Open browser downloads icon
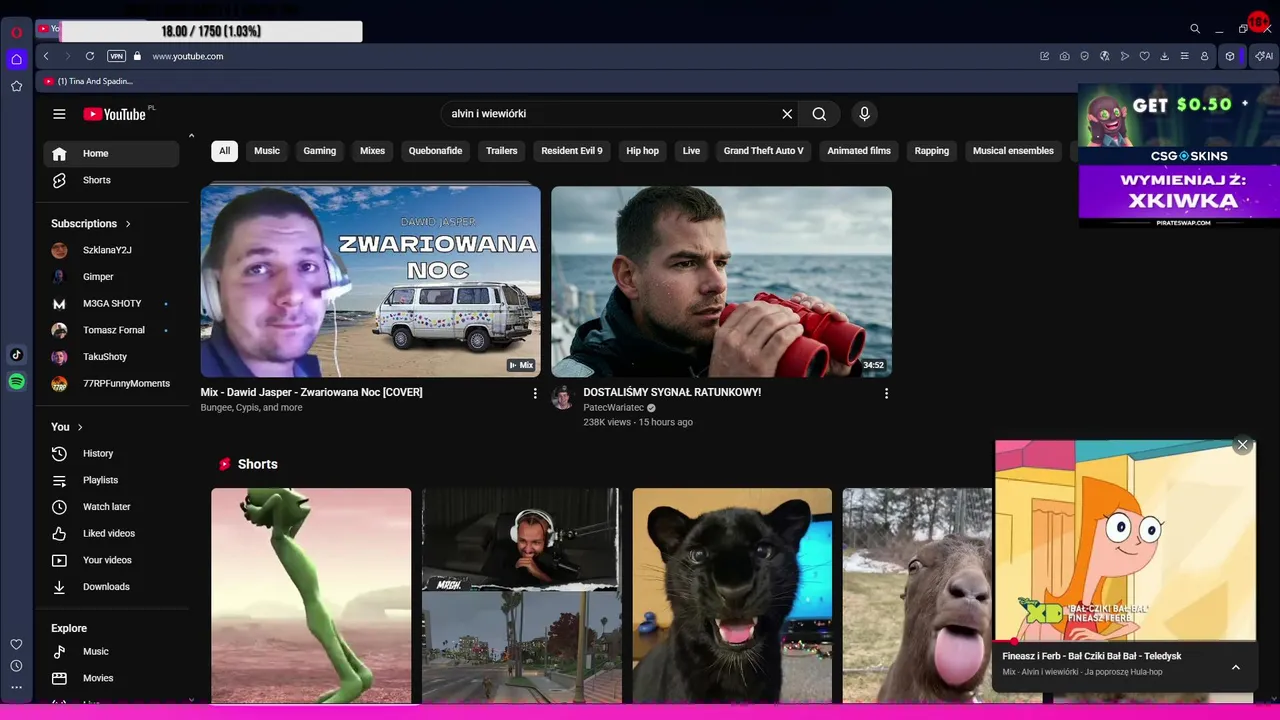Image resolution: width=1280 pixels, height=720 pixels. (x=1165, y=56)
